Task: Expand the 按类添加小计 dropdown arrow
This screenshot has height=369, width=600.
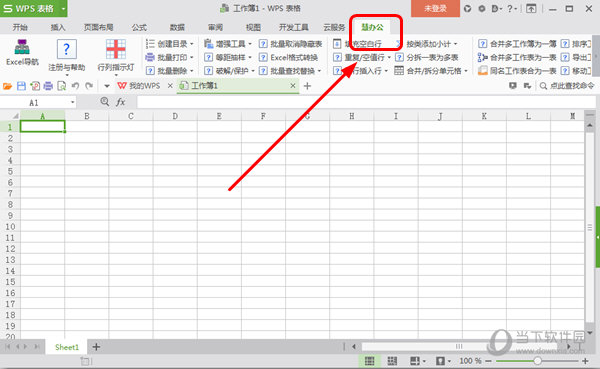Action: (455, 44)
